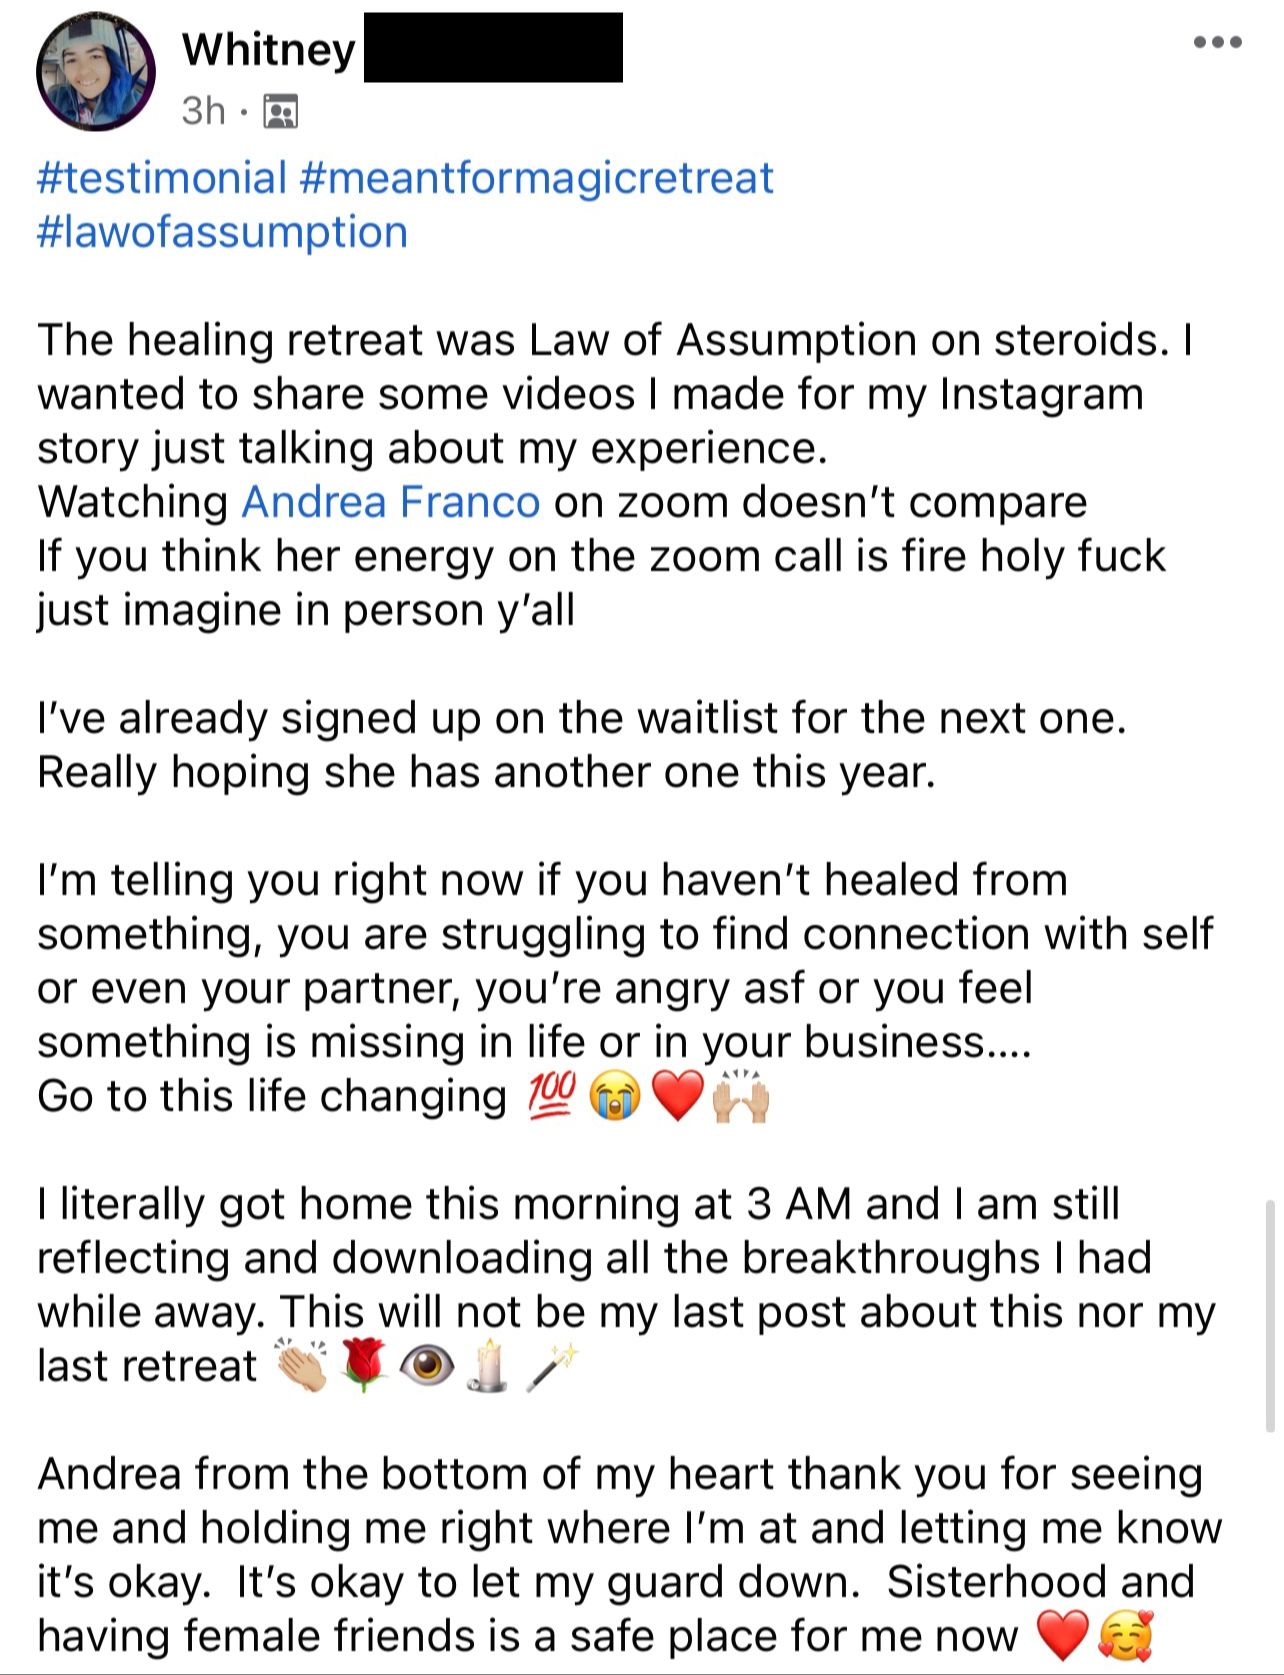Click the eye emoji
Image resolution: width=1284 pixels, height=1675 pixels.
tap(427, 1366)
